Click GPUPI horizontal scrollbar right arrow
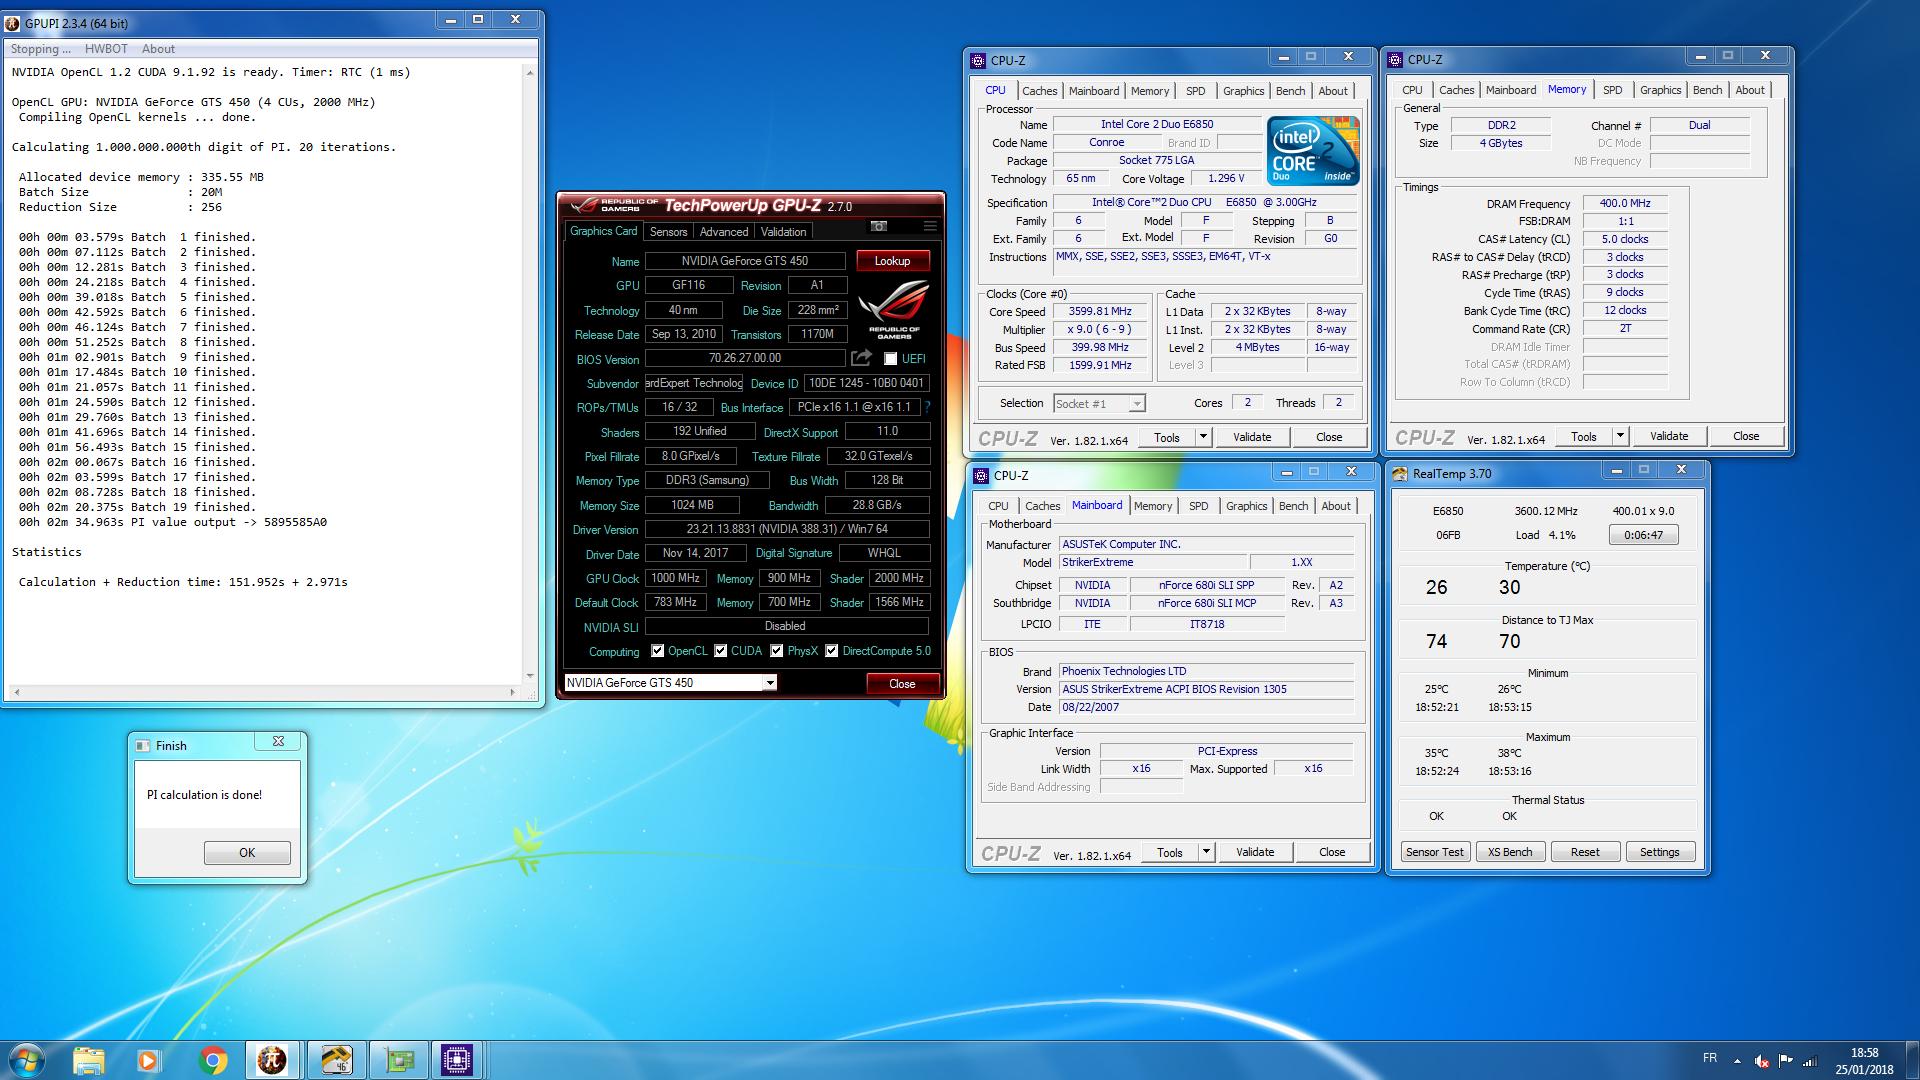Screen dimensions: 1920x1080 [x=513, y=692]
